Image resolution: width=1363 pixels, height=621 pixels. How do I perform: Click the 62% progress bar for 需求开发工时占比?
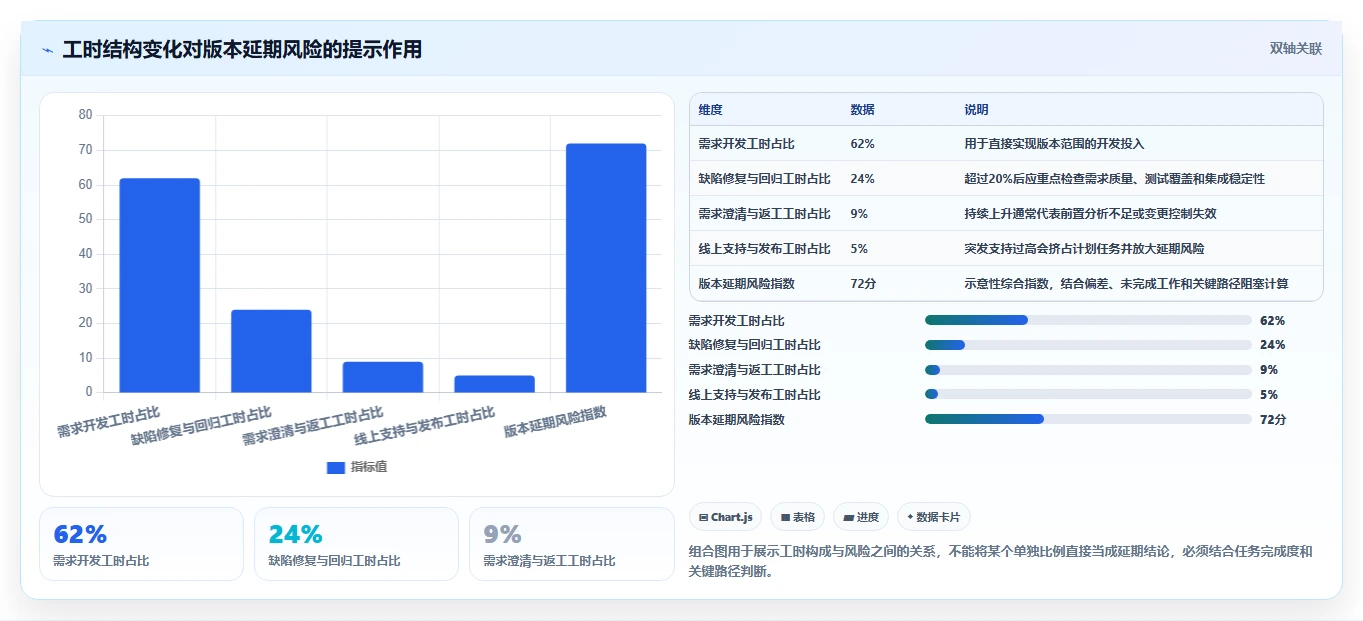click(x=1088, y=320)
